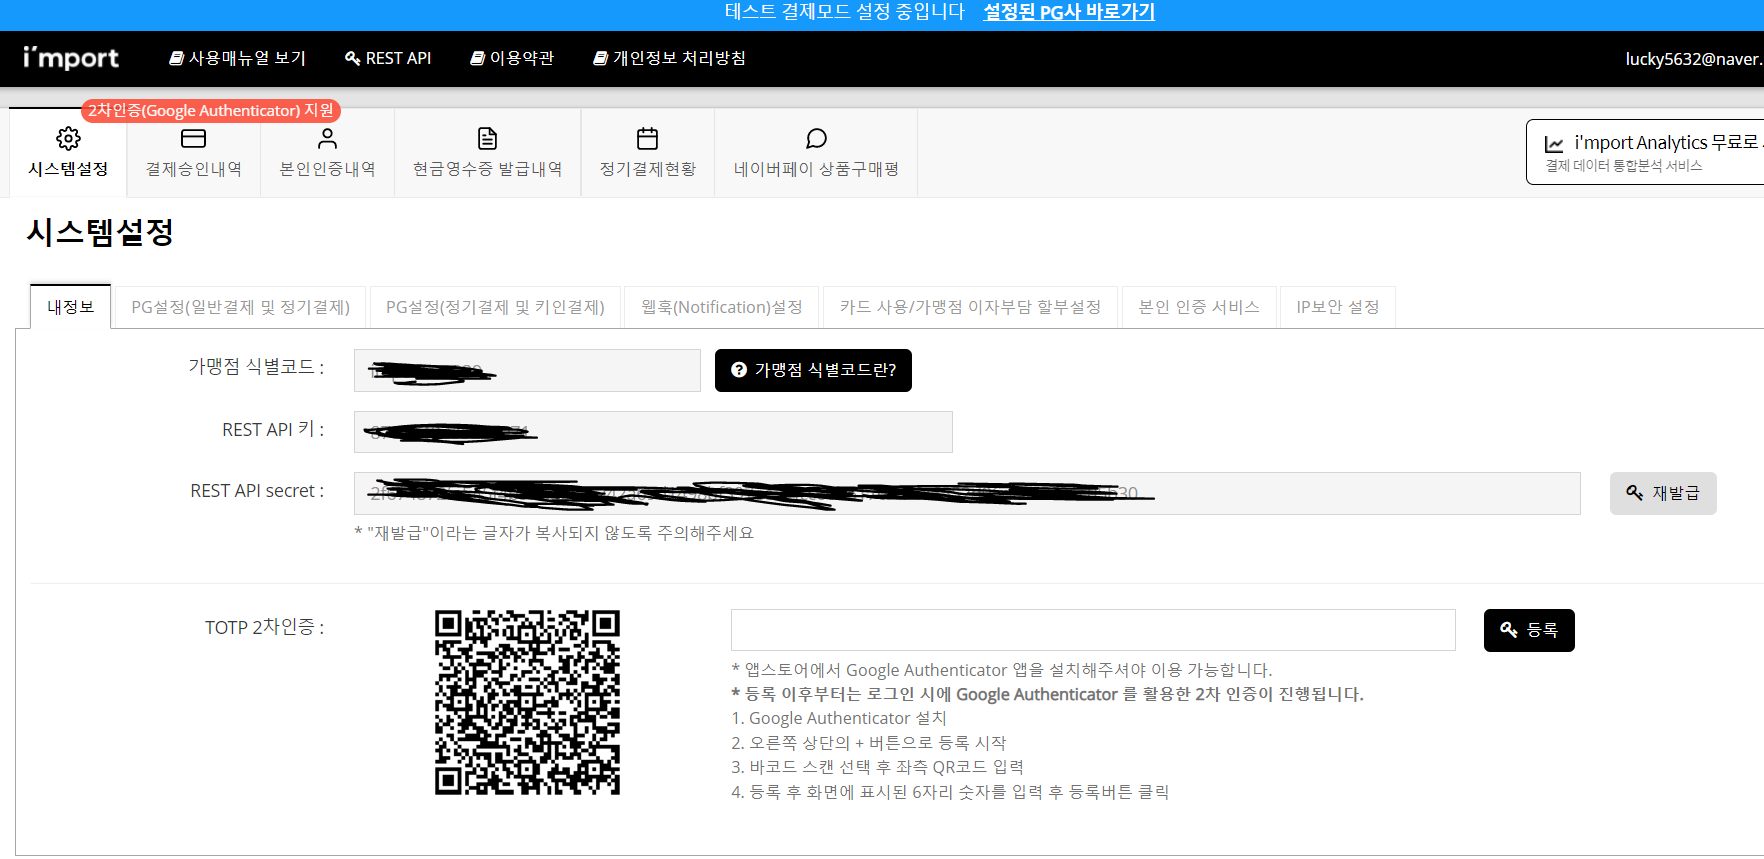Click the '4. 등록 후 화면에 표시된' instruction line
Viewport: 1764px width, 859px height.
(950, 792)
